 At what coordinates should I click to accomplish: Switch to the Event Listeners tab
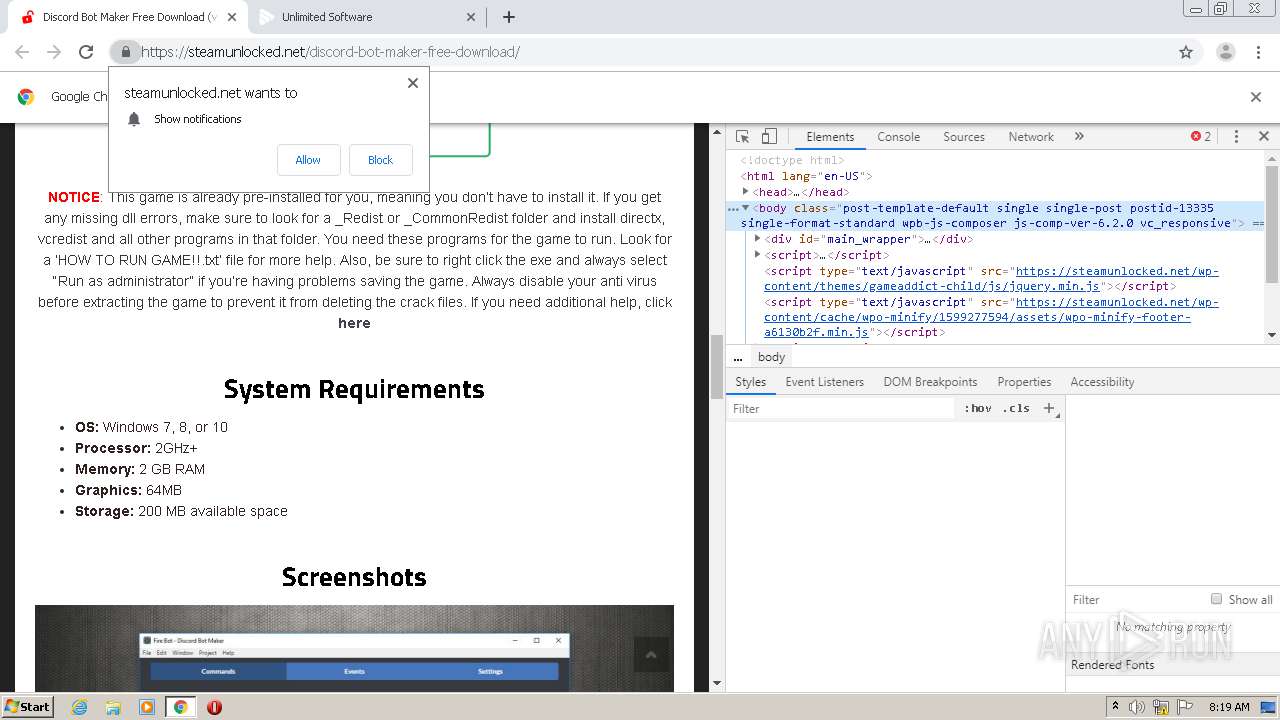(x=824, y=382)
